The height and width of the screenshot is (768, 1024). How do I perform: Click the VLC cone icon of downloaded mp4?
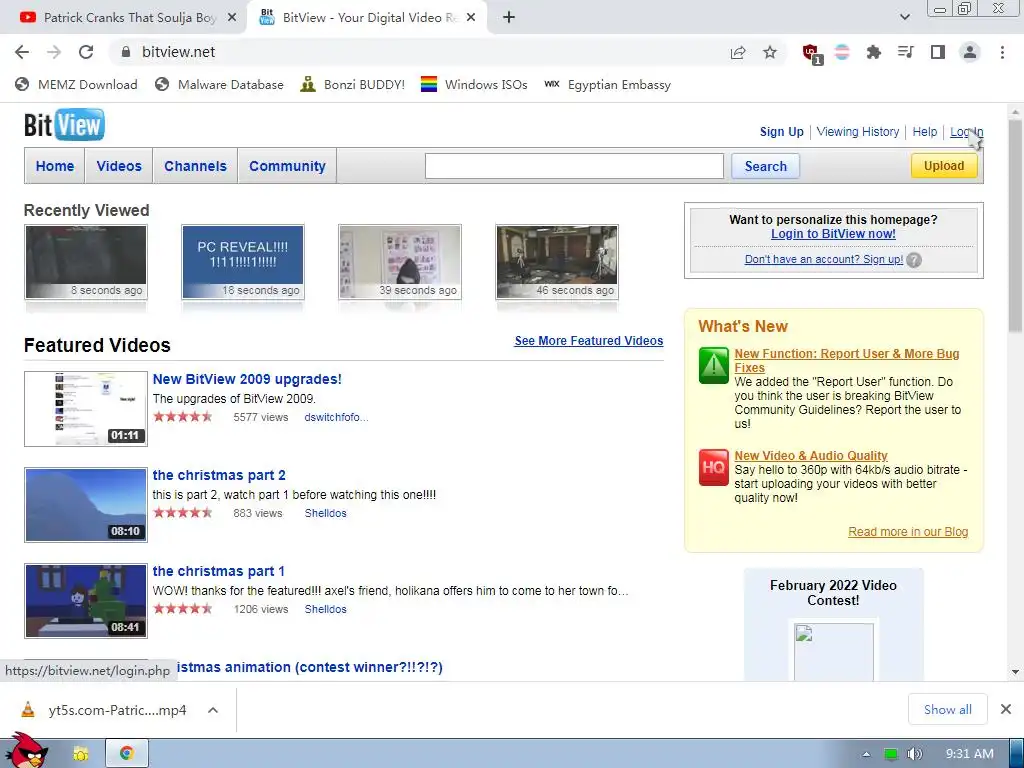tap(27, 710)
